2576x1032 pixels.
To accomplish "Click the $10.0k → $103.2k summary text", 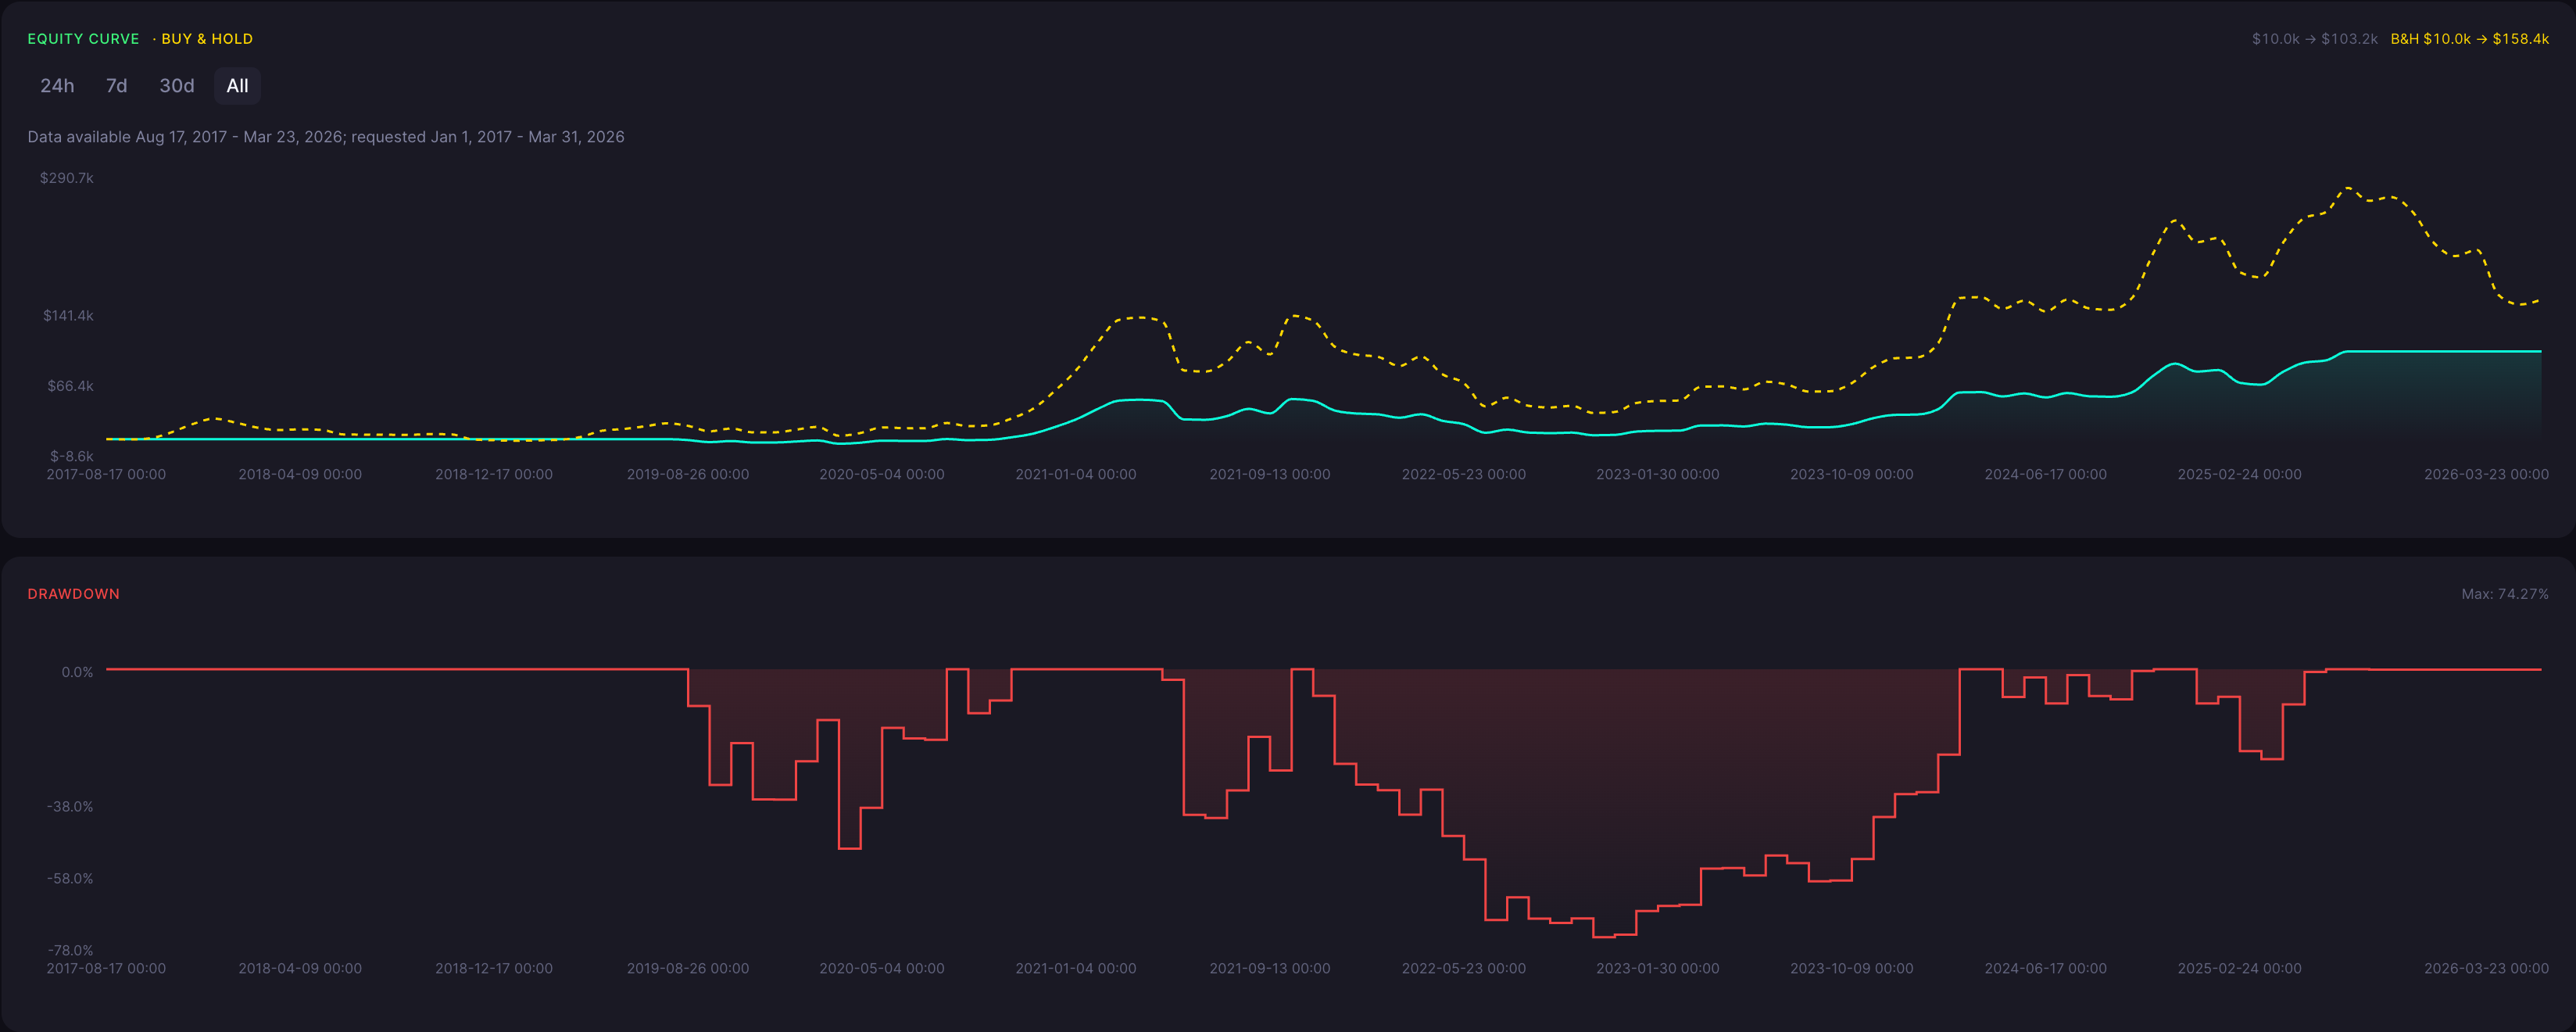I will (x=2314, y=39).
